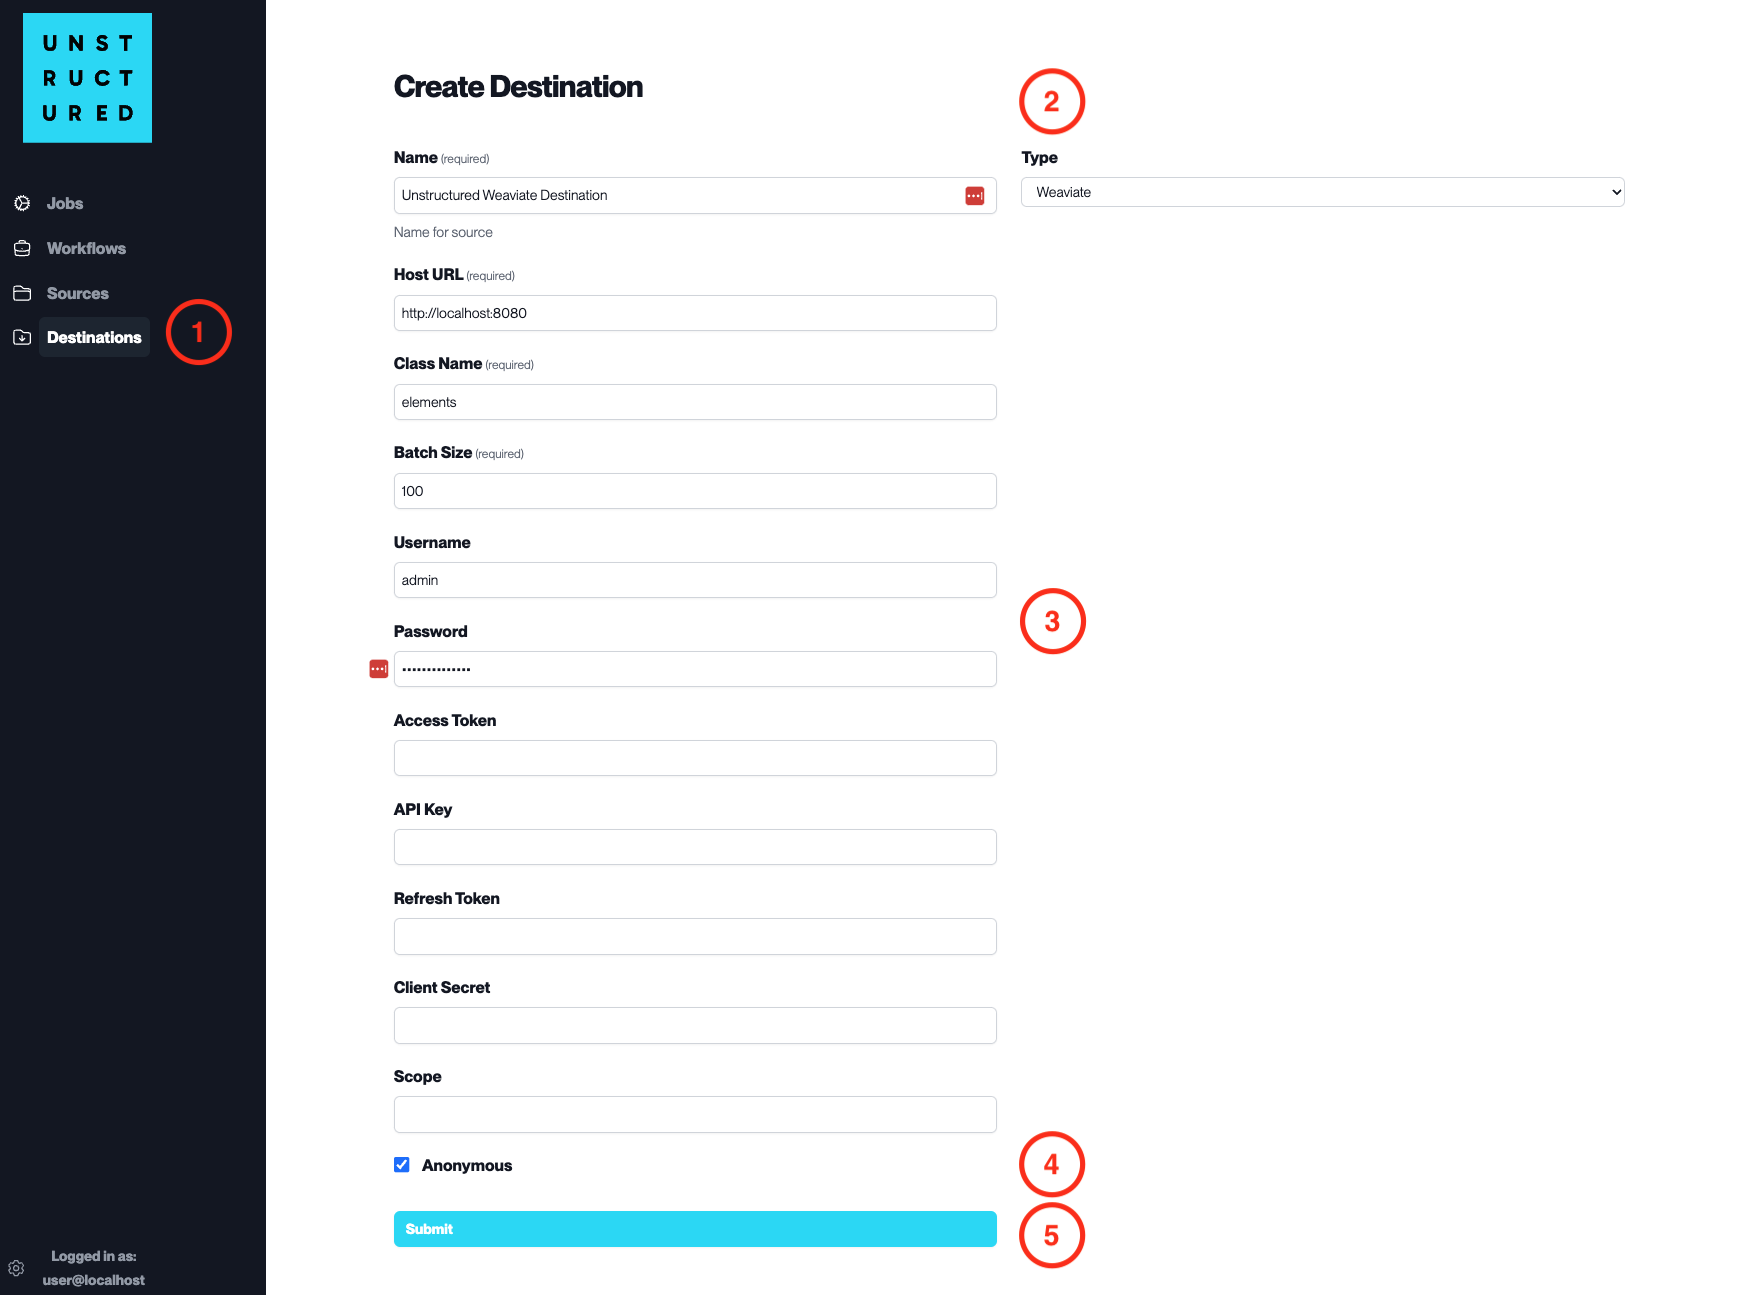
Task: Click the password manager icon in Name field
Action: click(974, 196)
